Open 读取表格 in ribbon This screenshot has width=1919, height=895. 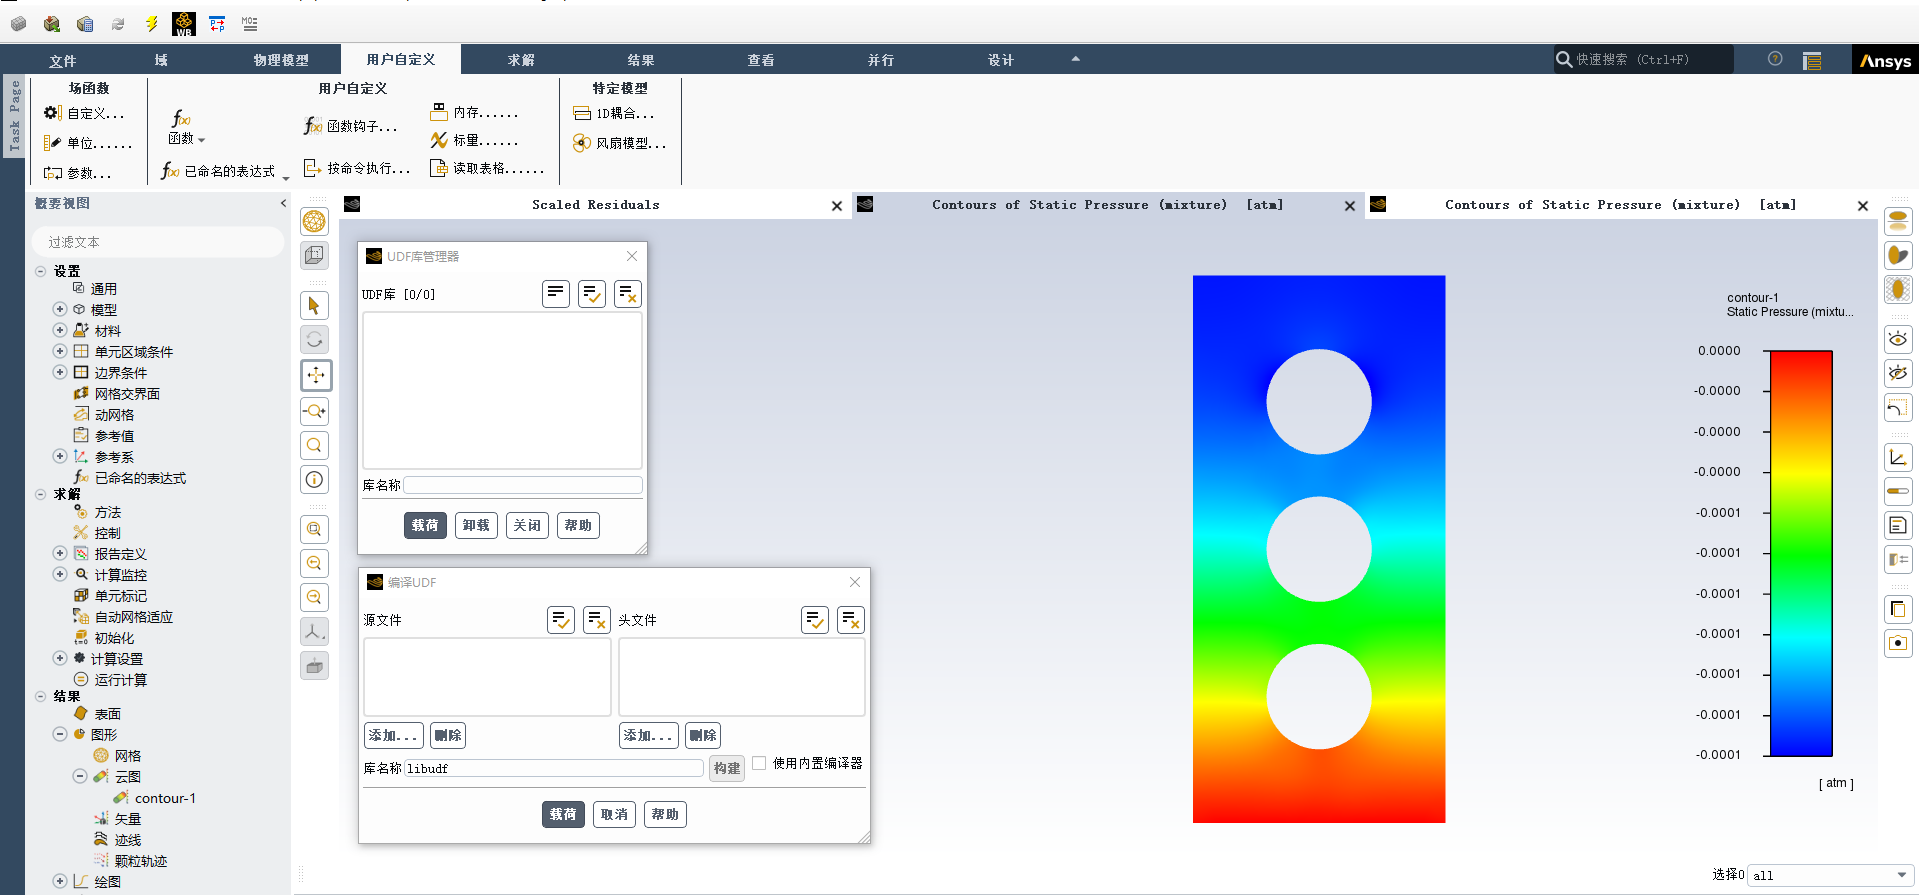tap(488, 168)
